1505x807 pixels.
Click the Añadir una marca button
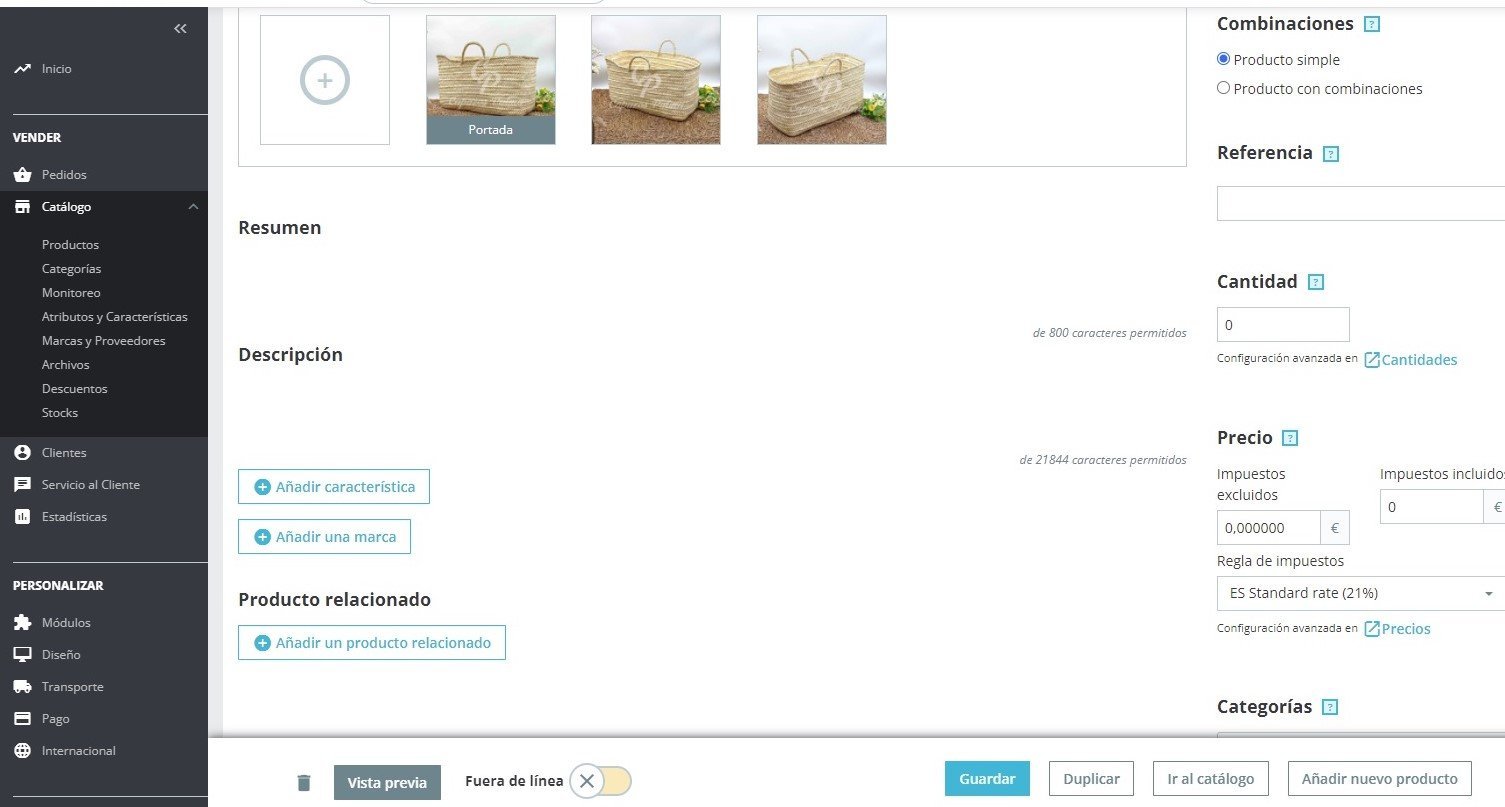coord(324,537)
